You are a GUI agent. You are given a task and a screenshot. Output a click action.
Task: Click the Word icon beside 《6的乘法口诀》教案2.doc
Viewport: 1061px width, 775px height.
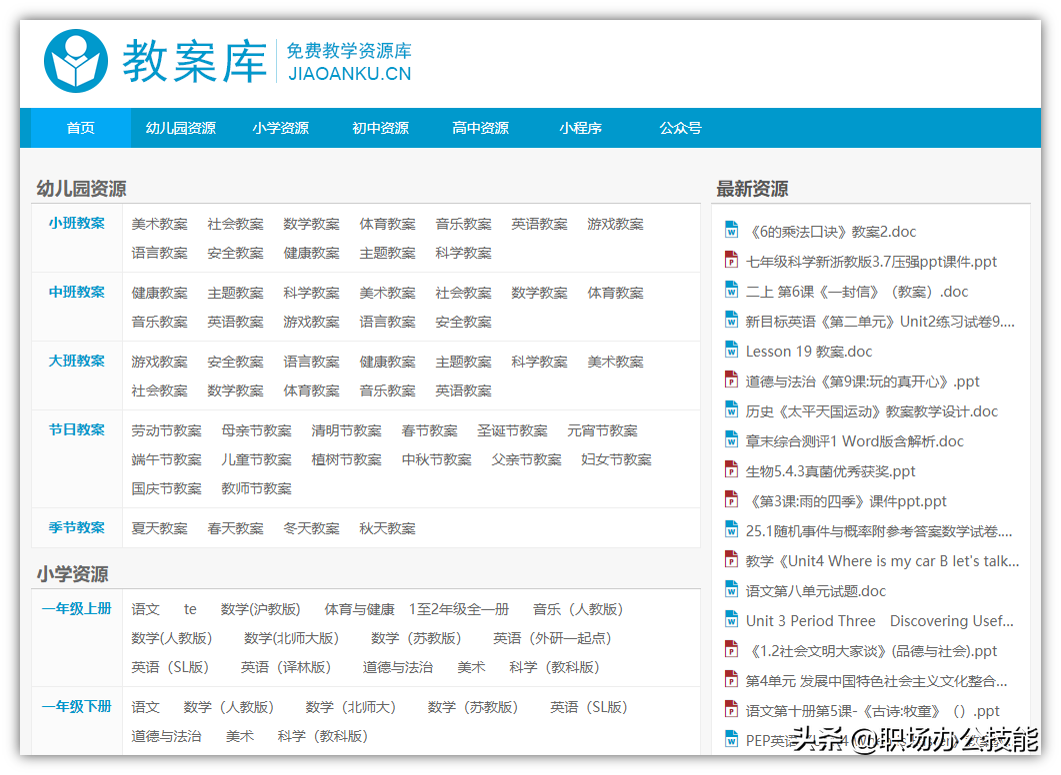tap(733, 231)
